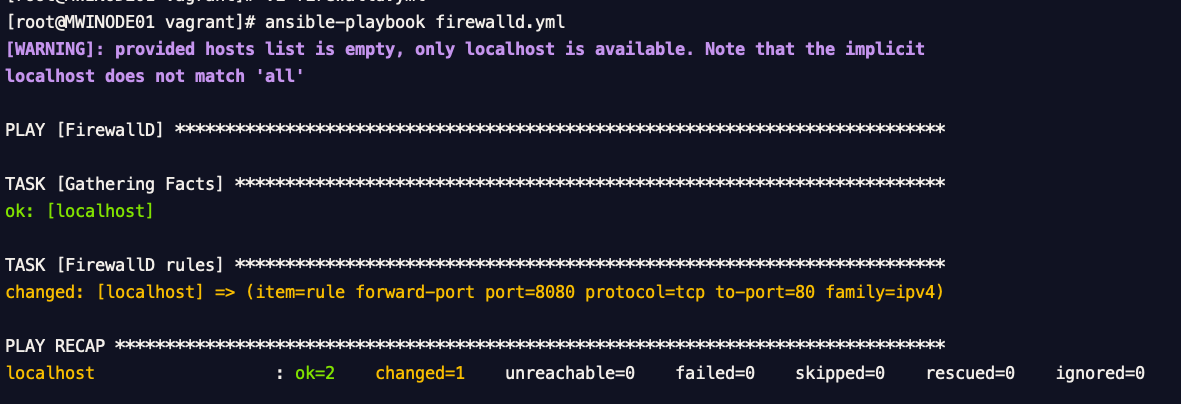Click localhost in the recap line
This screenshot has width=1181, height=404.
(50, 372)
